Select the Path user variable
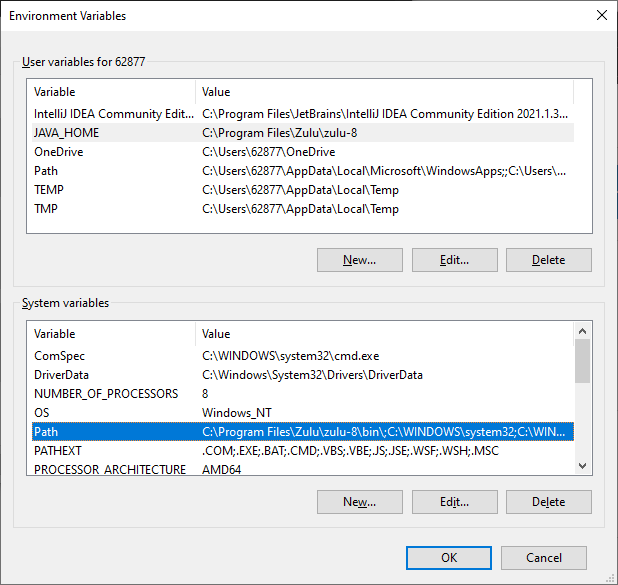618x585 pixels. point(303,171)
